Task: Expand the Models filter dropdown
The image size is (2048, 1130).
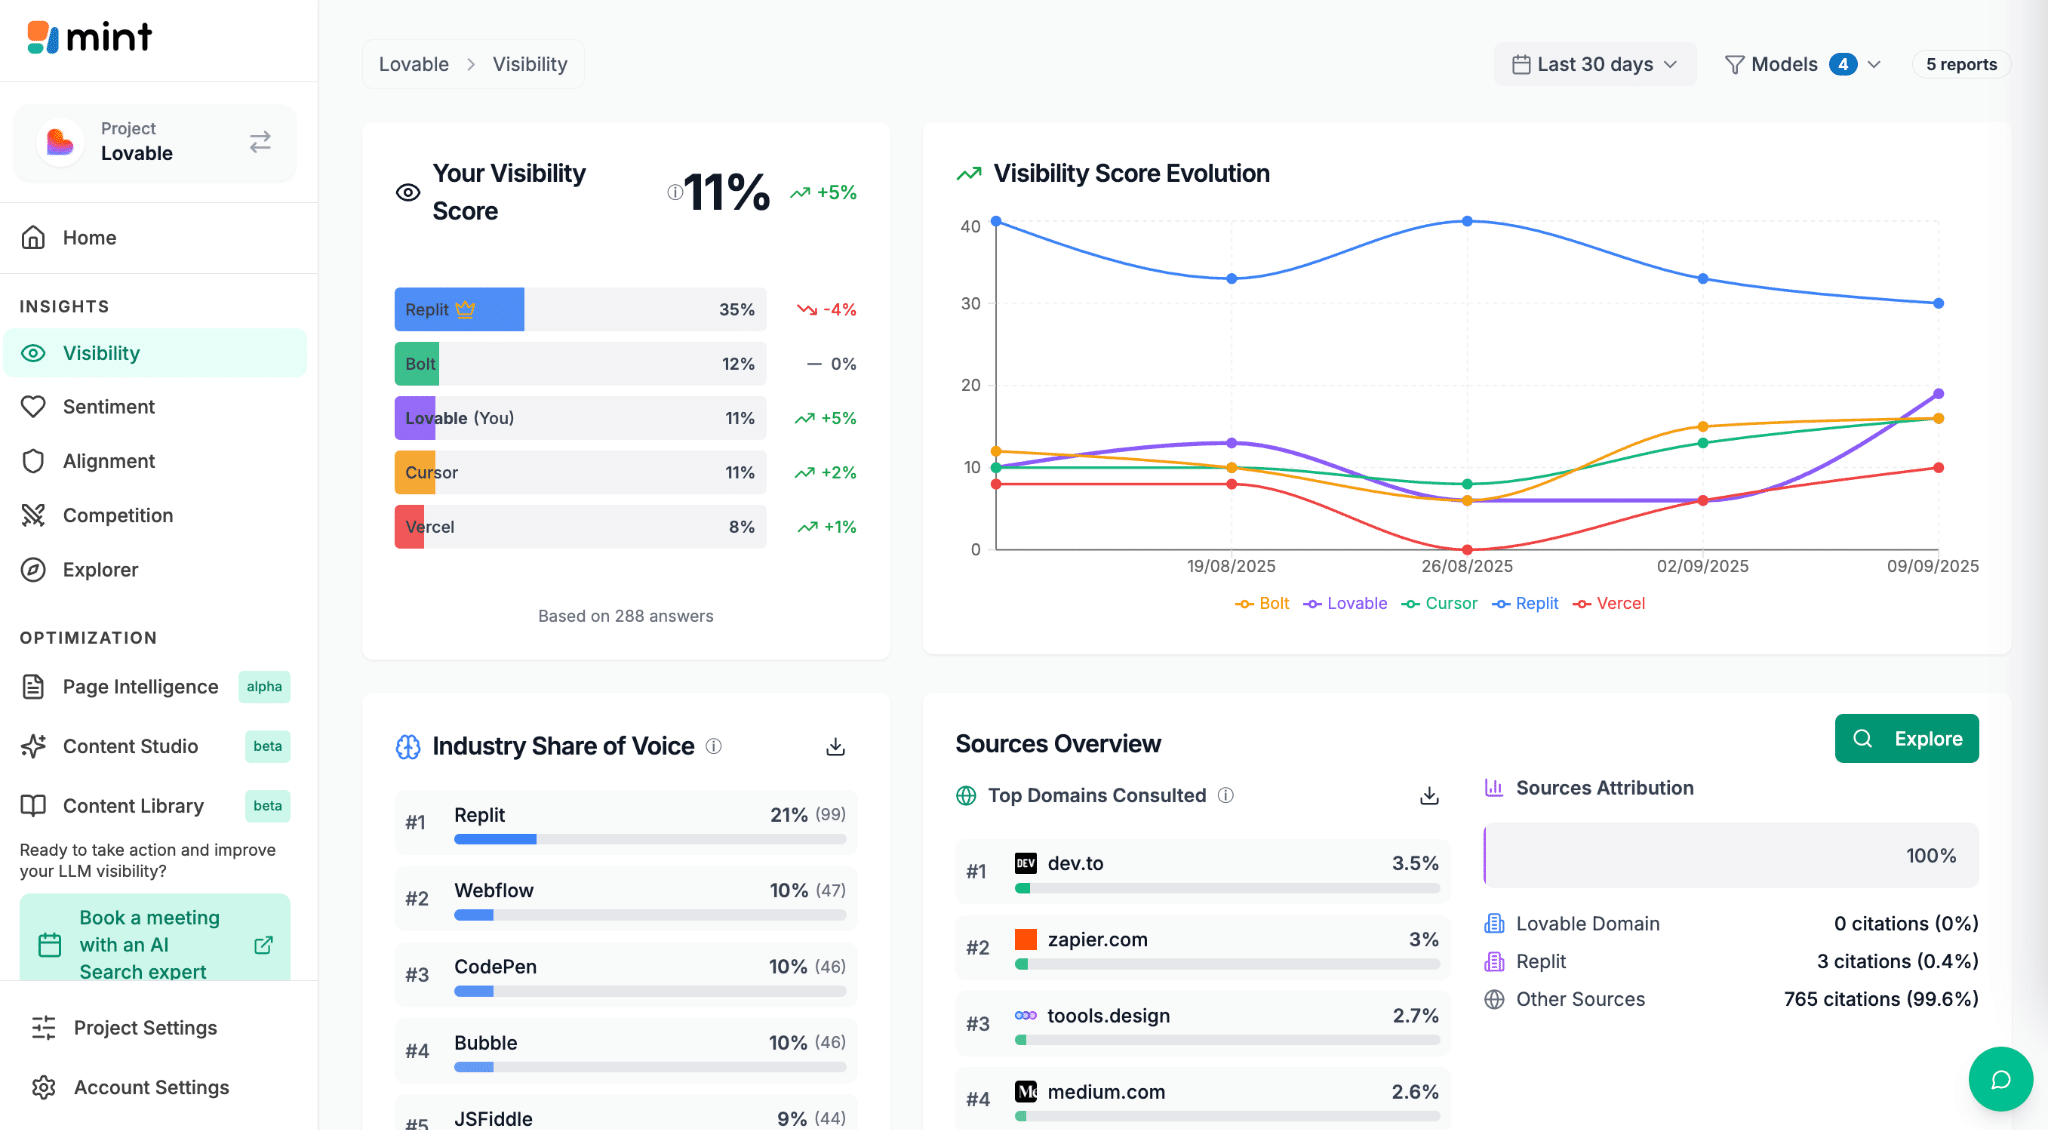Action: tap(1802, 64)
